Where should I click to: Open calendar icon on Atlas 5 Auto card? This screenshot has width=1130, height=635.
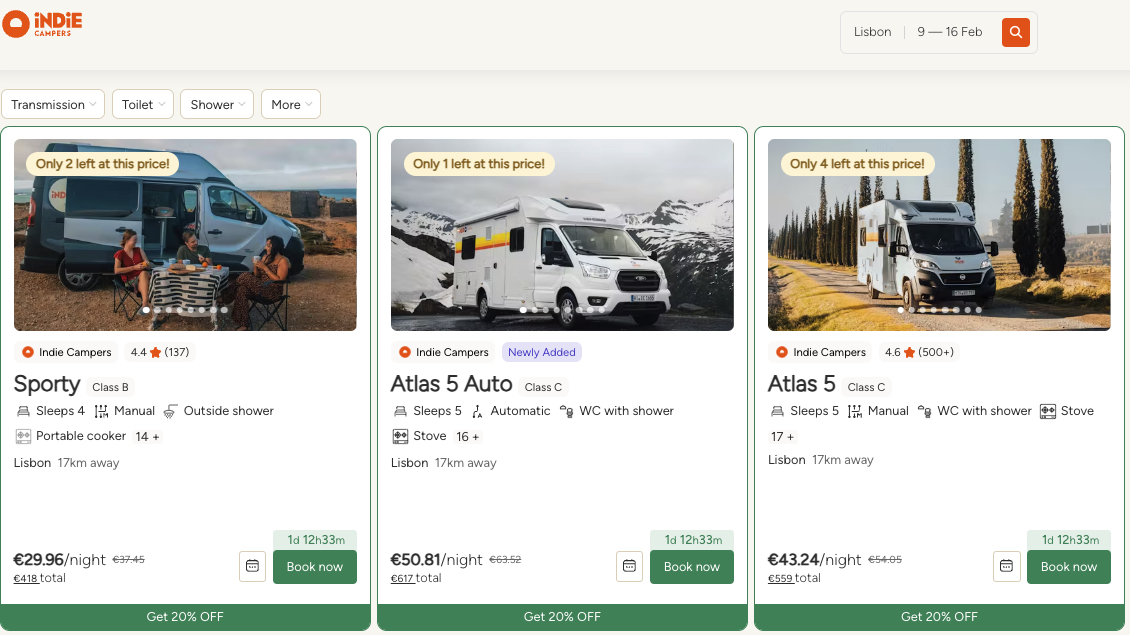click(629, 566)
